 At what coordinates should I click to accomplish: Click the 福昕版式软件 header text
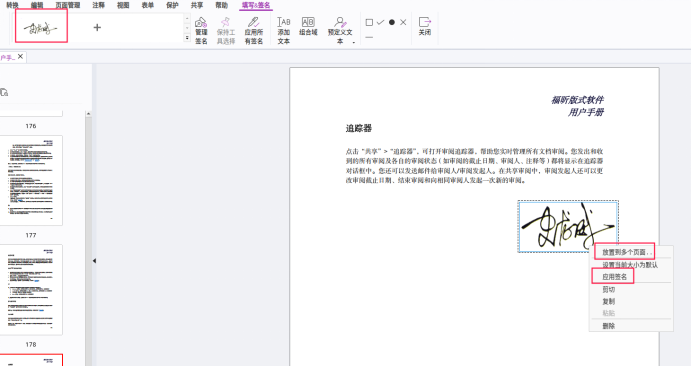[x=577, y=100]
